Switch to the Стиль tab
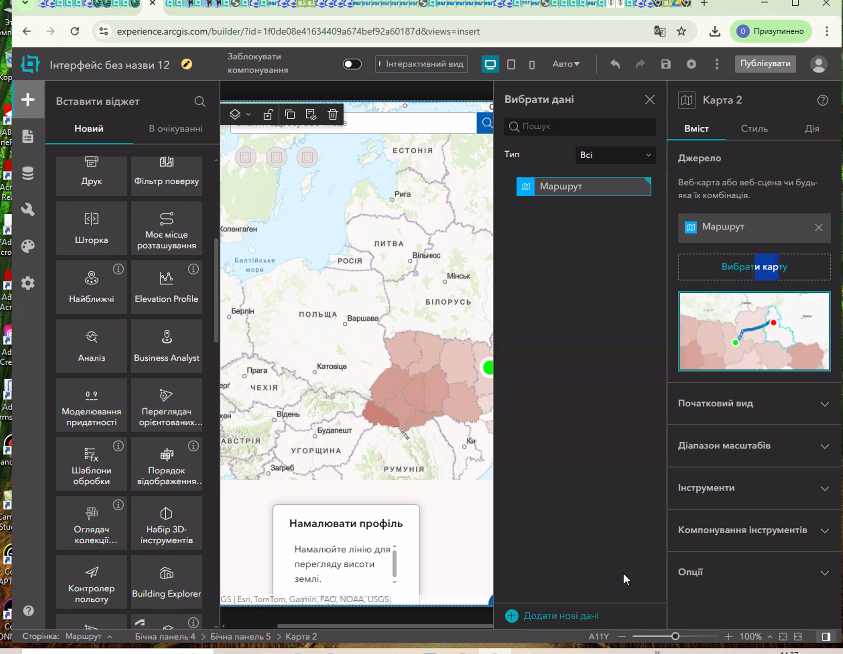This screenshot has width=843, height=654. point(754,129)
